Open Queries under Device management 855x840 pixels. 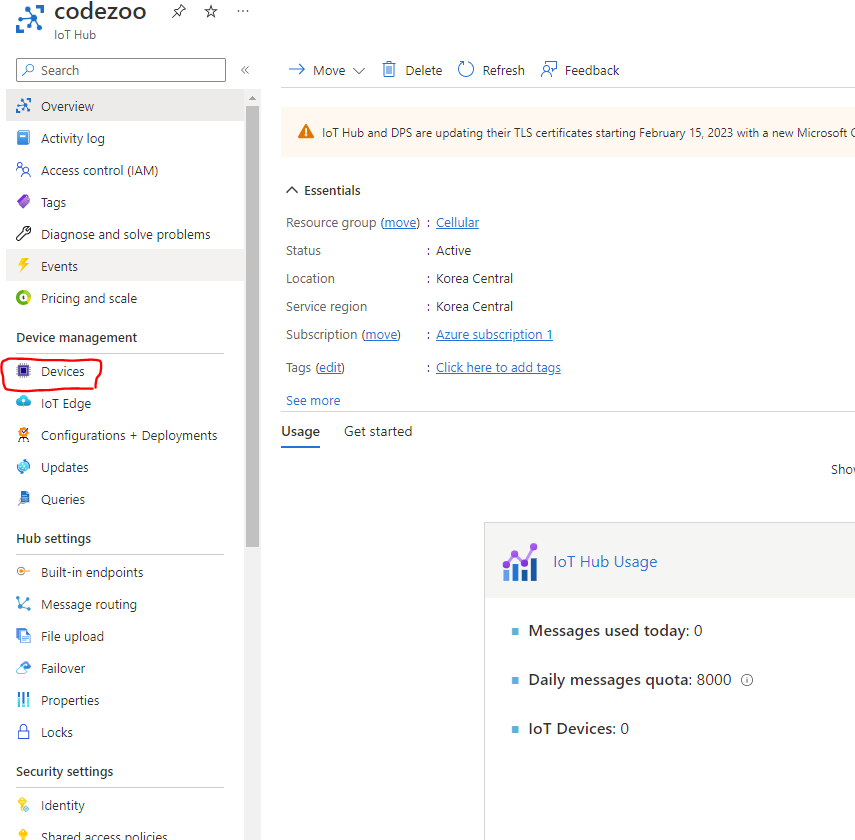[x=125, y=499]
